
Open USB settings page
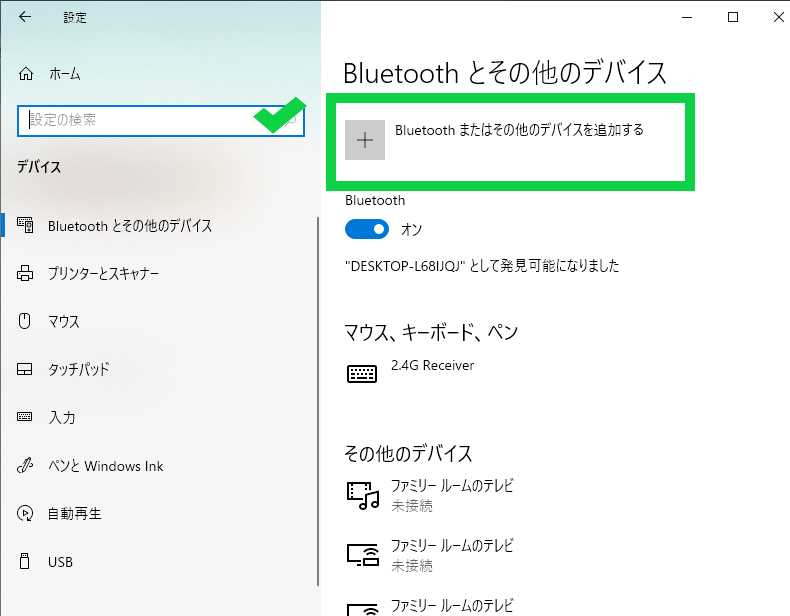pos(60,562)
